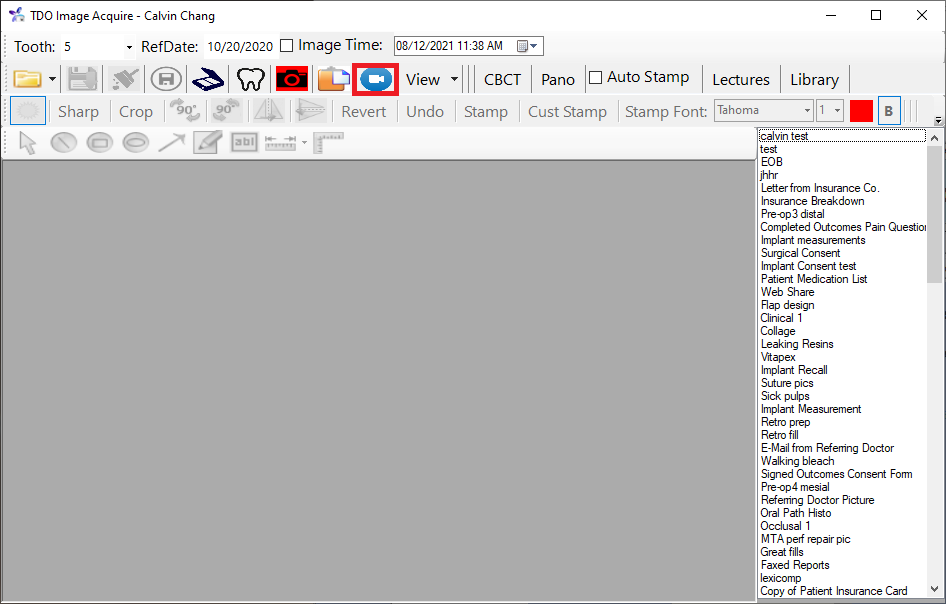This screenshot has width=946, height=604.
Task: Open the image date-time calendar picker
Action: pos(527,46)
